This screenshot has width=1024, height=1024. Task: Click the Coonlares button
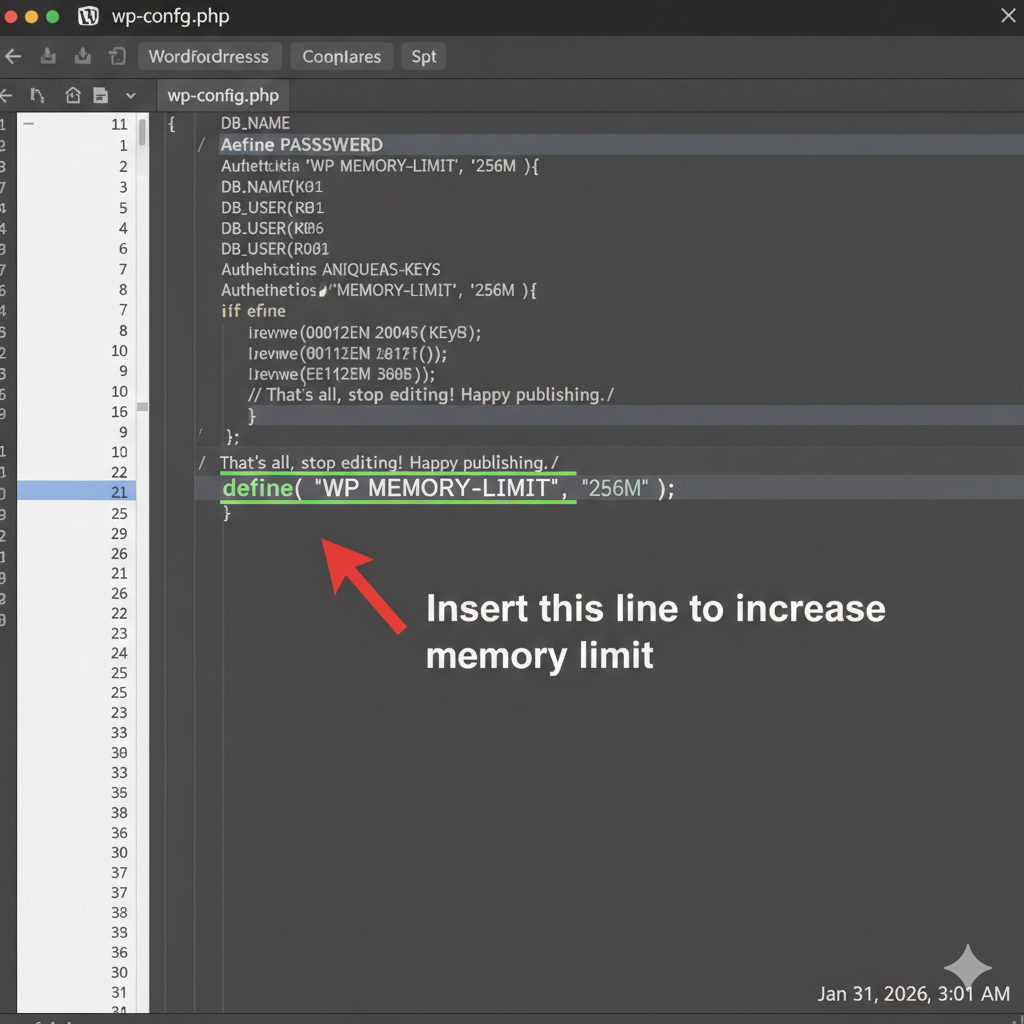click(341, 56)
